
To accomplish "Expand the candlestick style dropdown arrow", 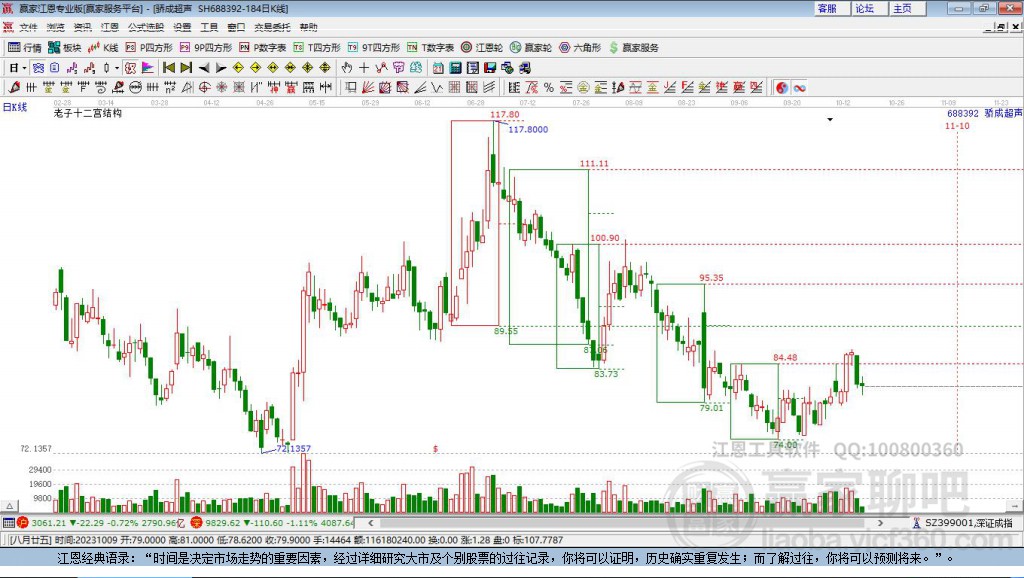I will pyautogui.click(x=117, y=68).
